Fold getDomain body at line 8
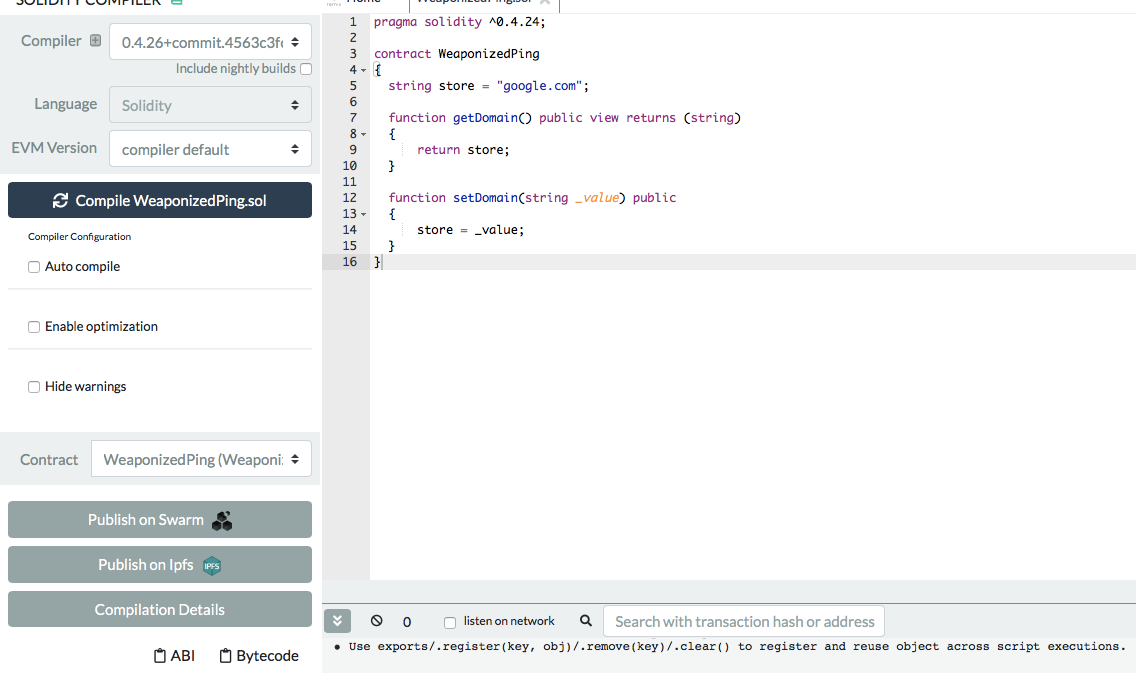 click(x=363, y=134)
